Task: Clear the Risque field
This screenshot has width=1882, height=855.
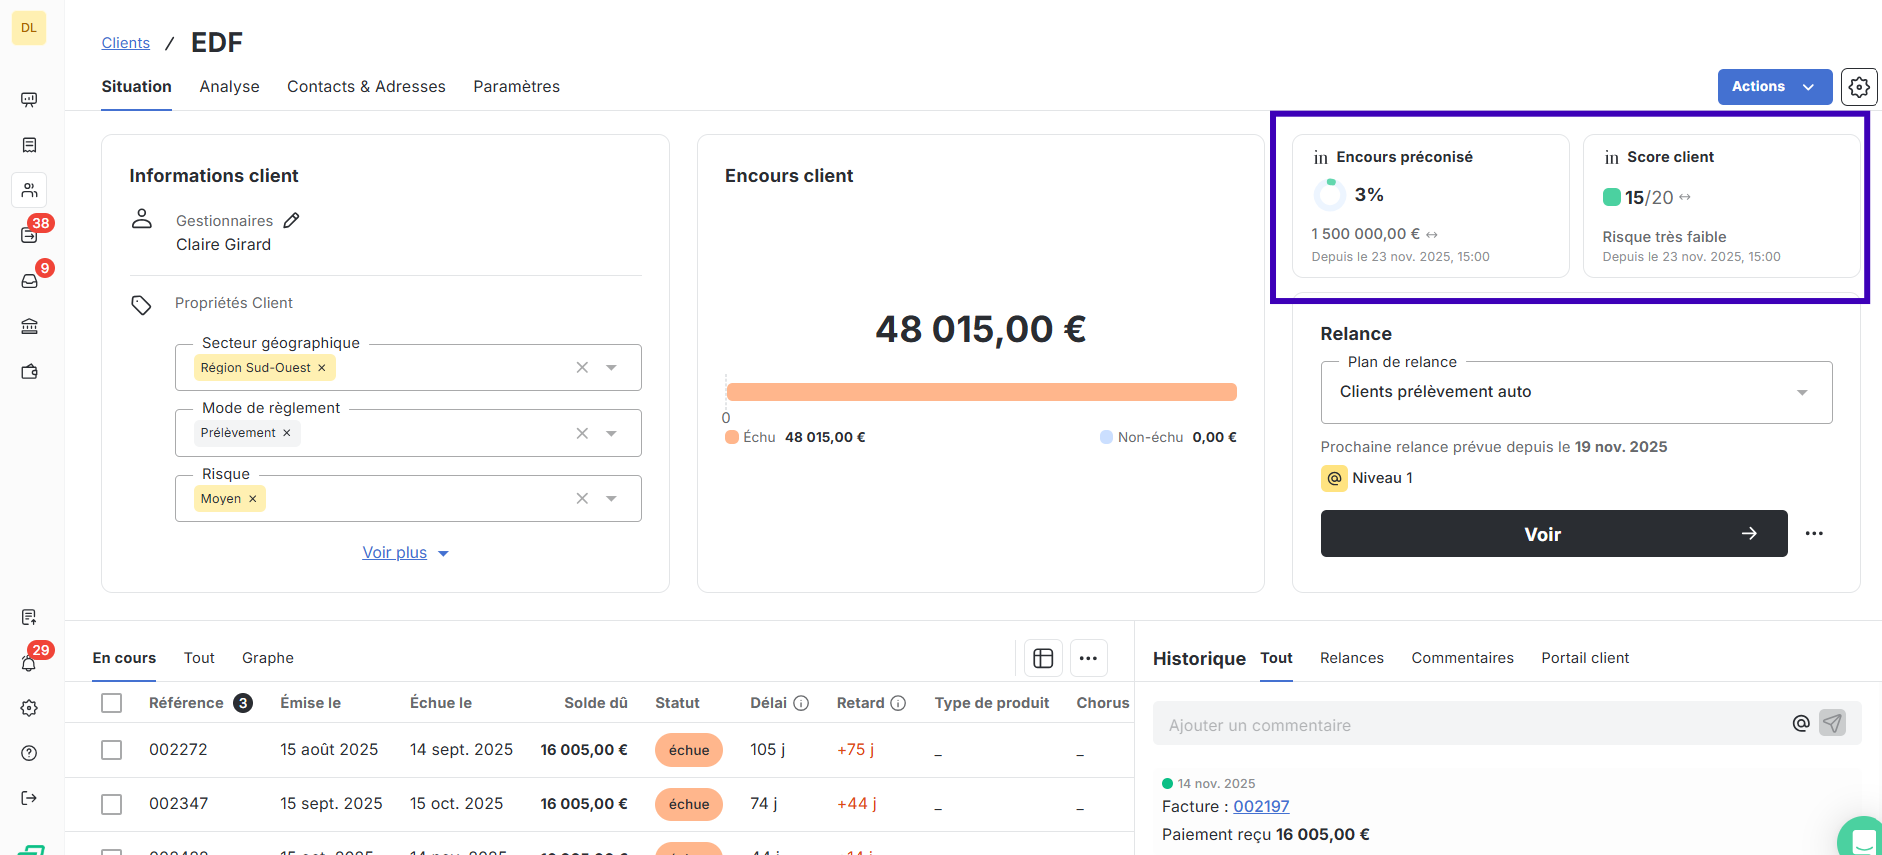Action: pos(582,498)
